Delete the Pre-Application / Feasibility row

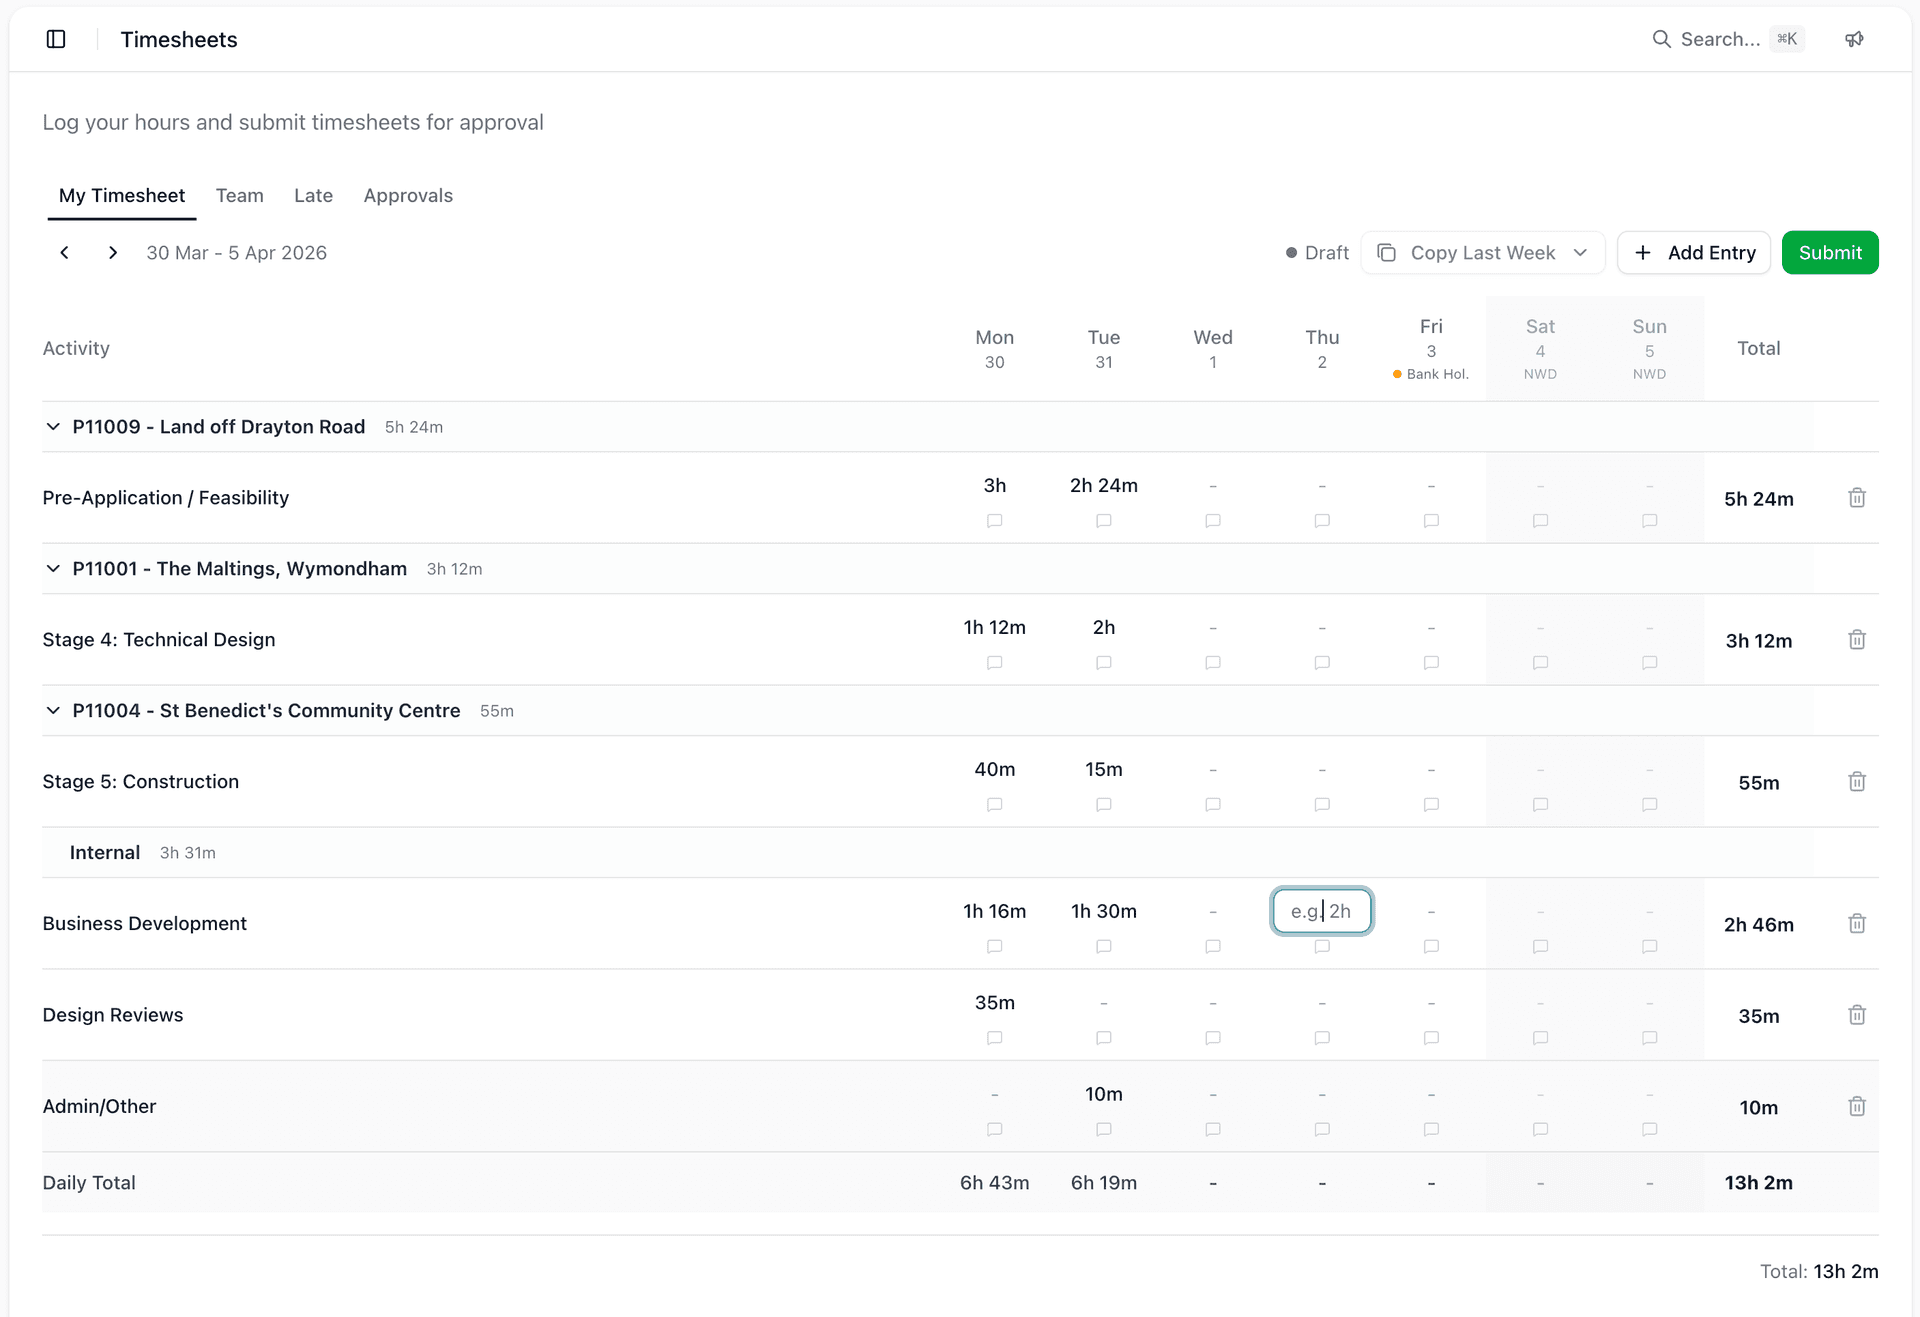coord(1856,498)
